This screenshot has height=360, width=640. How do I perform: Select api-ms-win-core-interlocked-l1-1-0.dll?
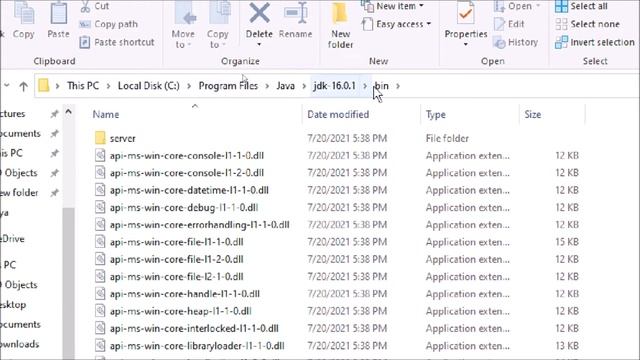(x=194, y=328)
